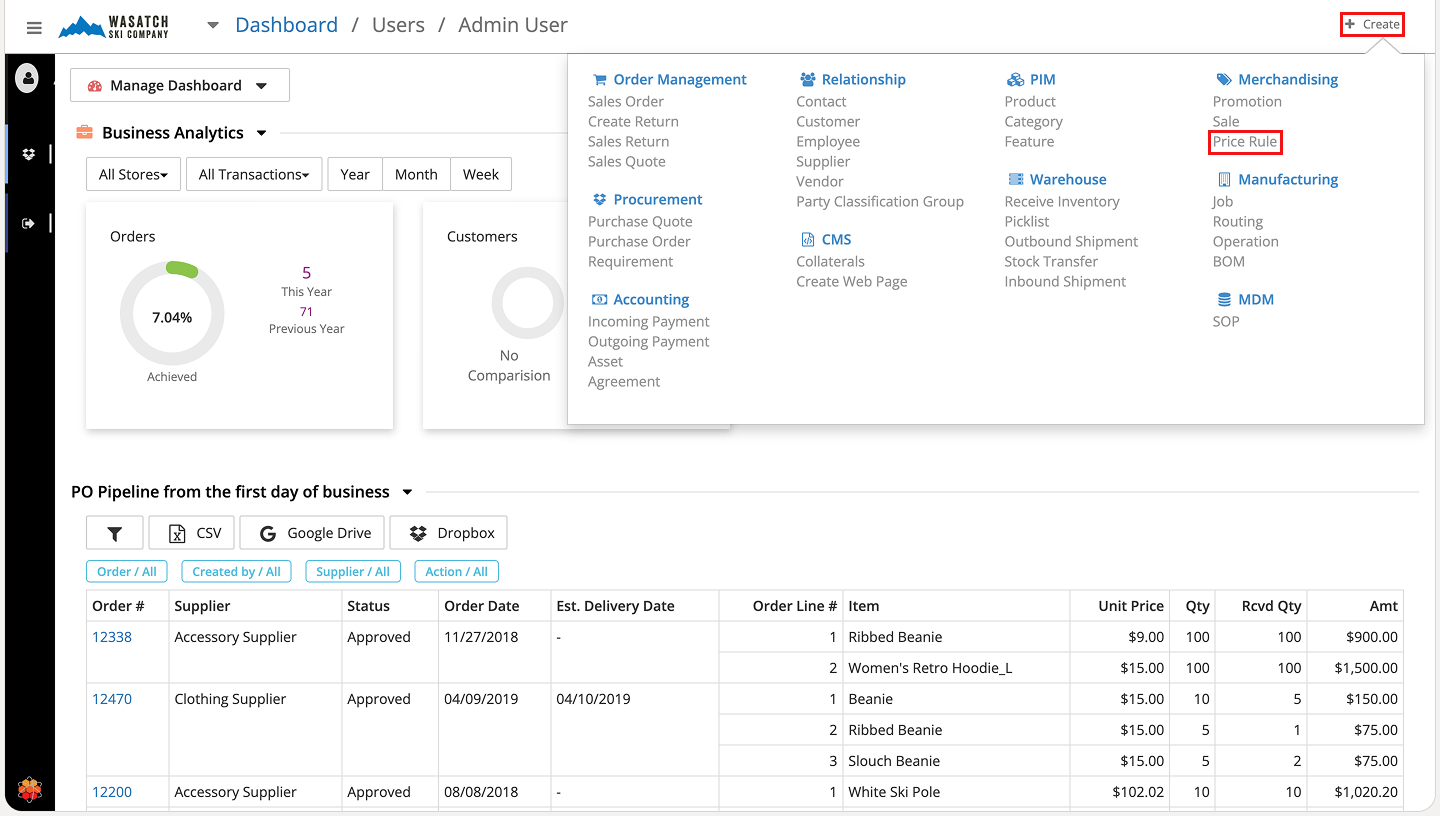Click the Wasatch Ski Company logo
This screenshot has height=816, width=1440.
(x=114, y=27)
